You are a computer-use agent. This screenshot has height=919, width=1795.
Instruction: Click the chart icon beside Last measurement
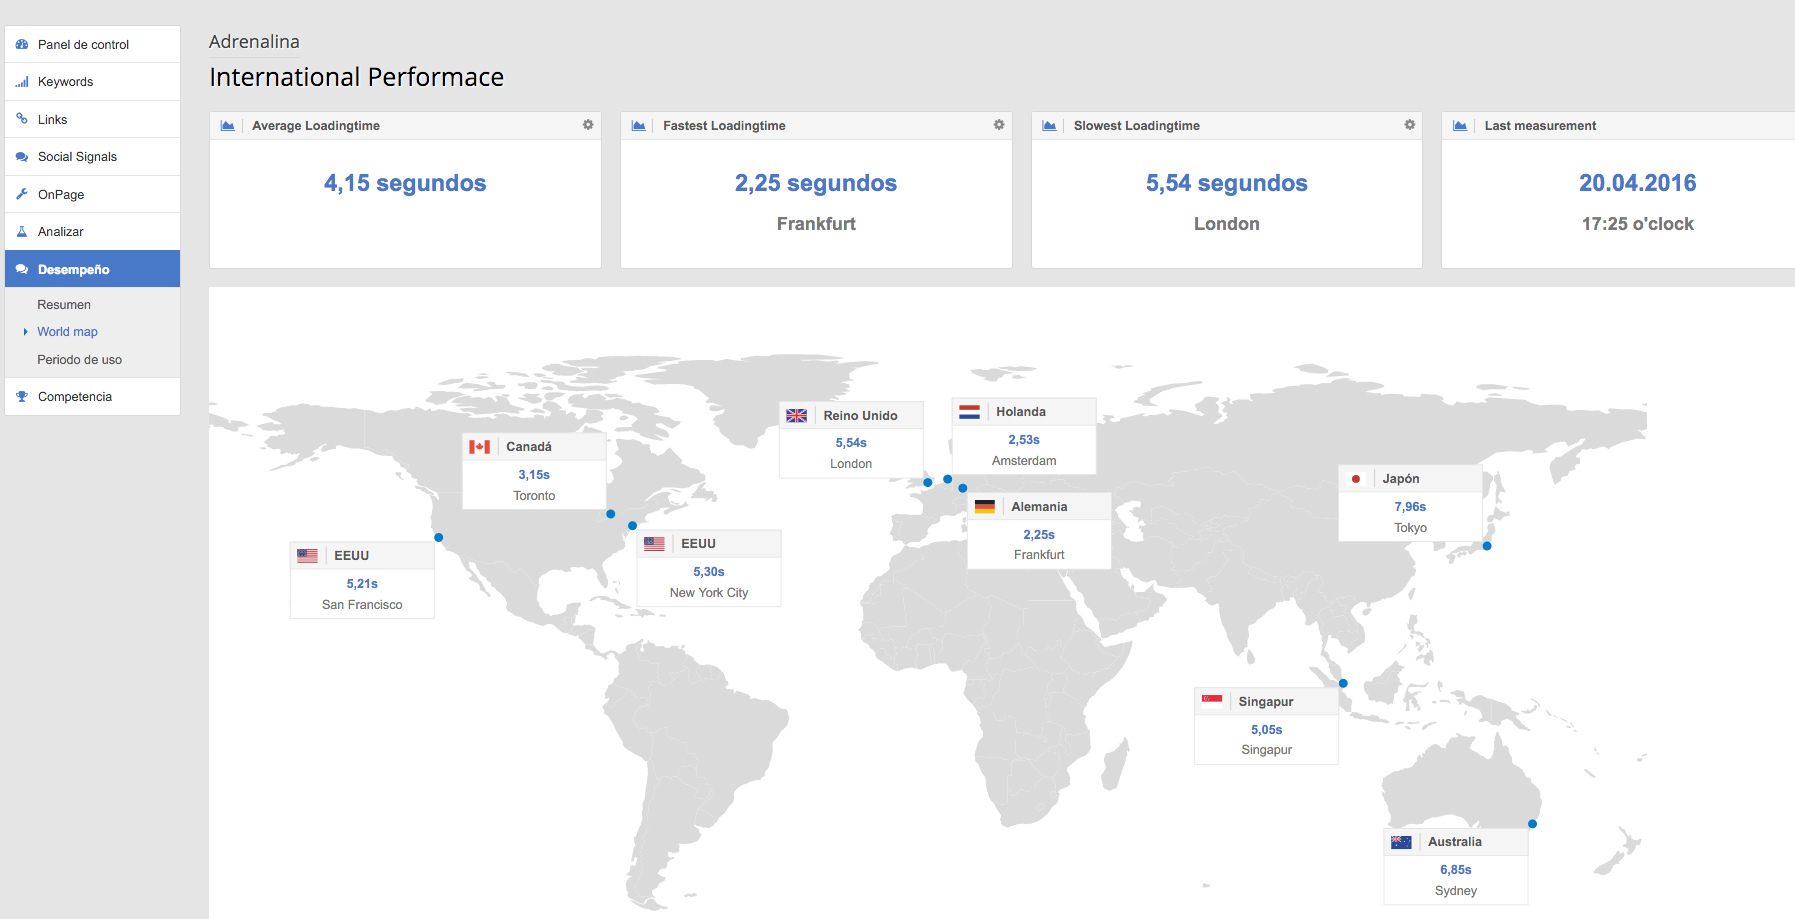pos(1460,126)
